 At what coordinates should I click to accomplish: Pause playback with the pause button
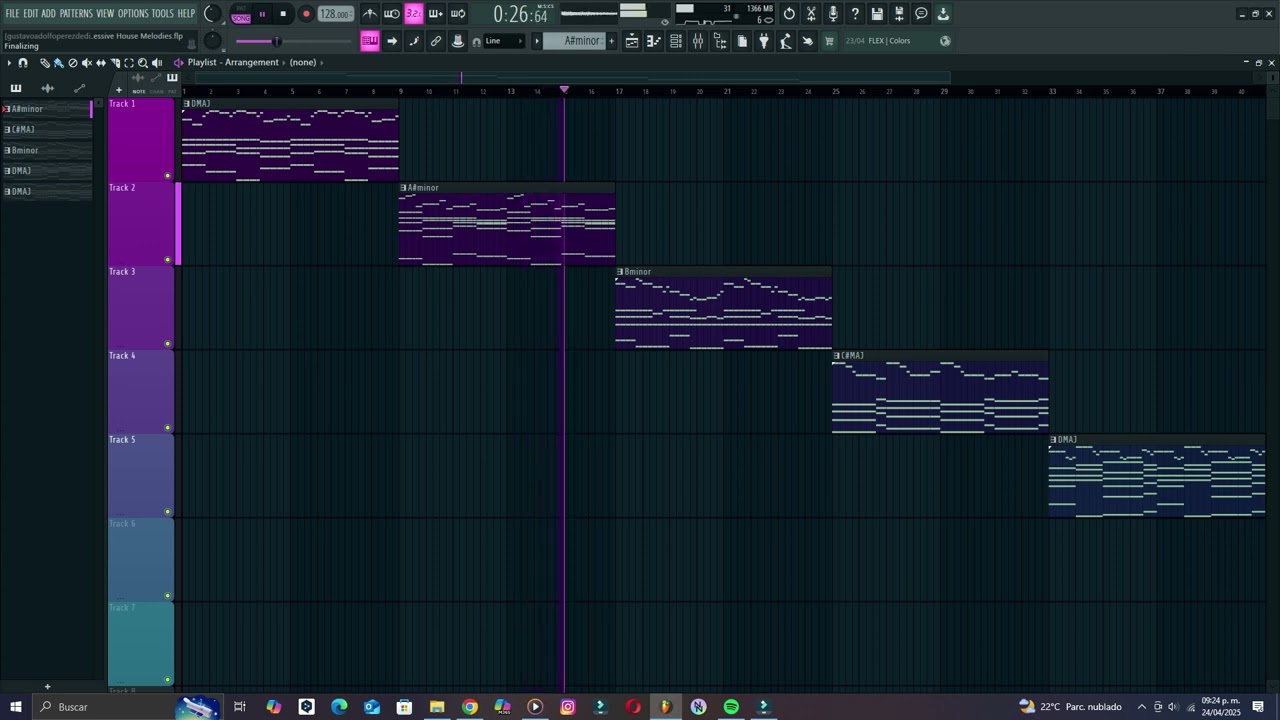(262, 14)
